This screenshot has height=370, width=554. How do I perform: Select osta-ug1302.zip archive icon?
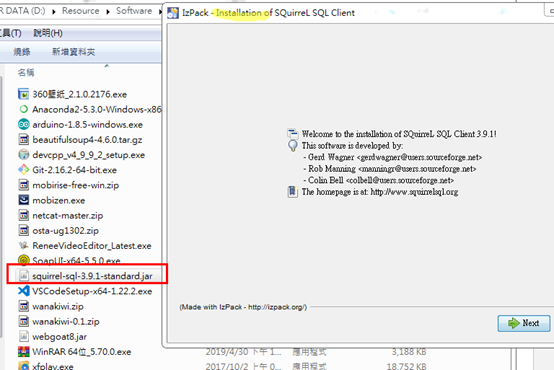coord(24,230)
